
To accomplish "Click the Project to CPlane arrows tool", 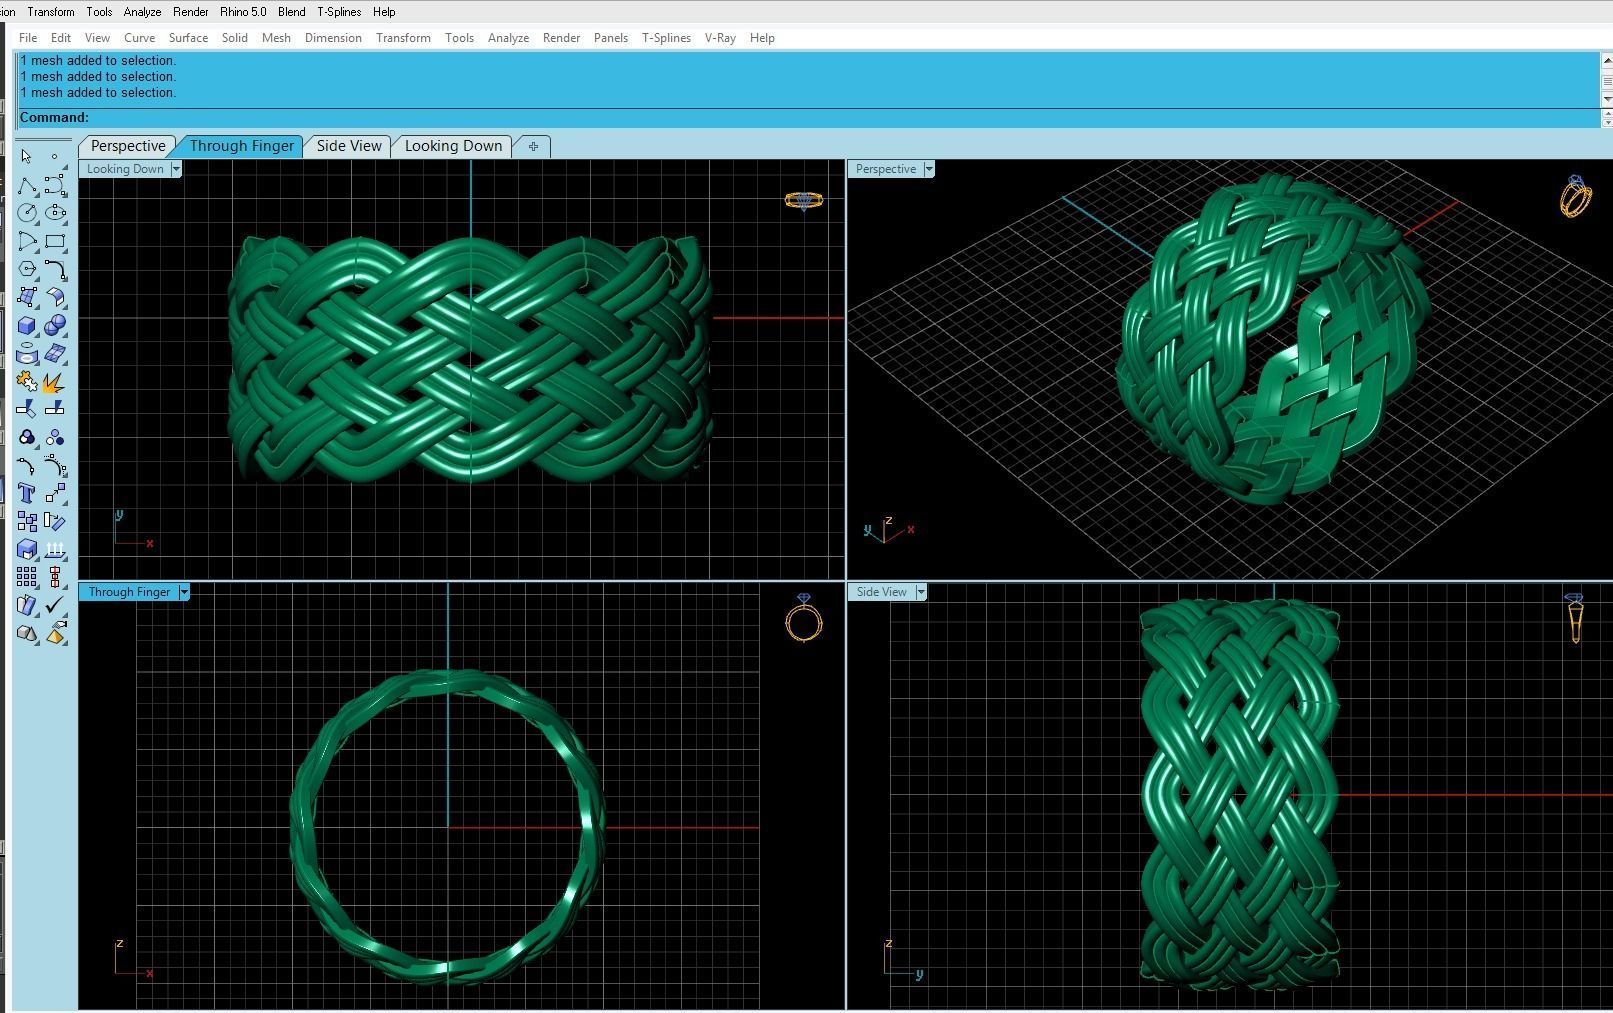I will [55, 549].
